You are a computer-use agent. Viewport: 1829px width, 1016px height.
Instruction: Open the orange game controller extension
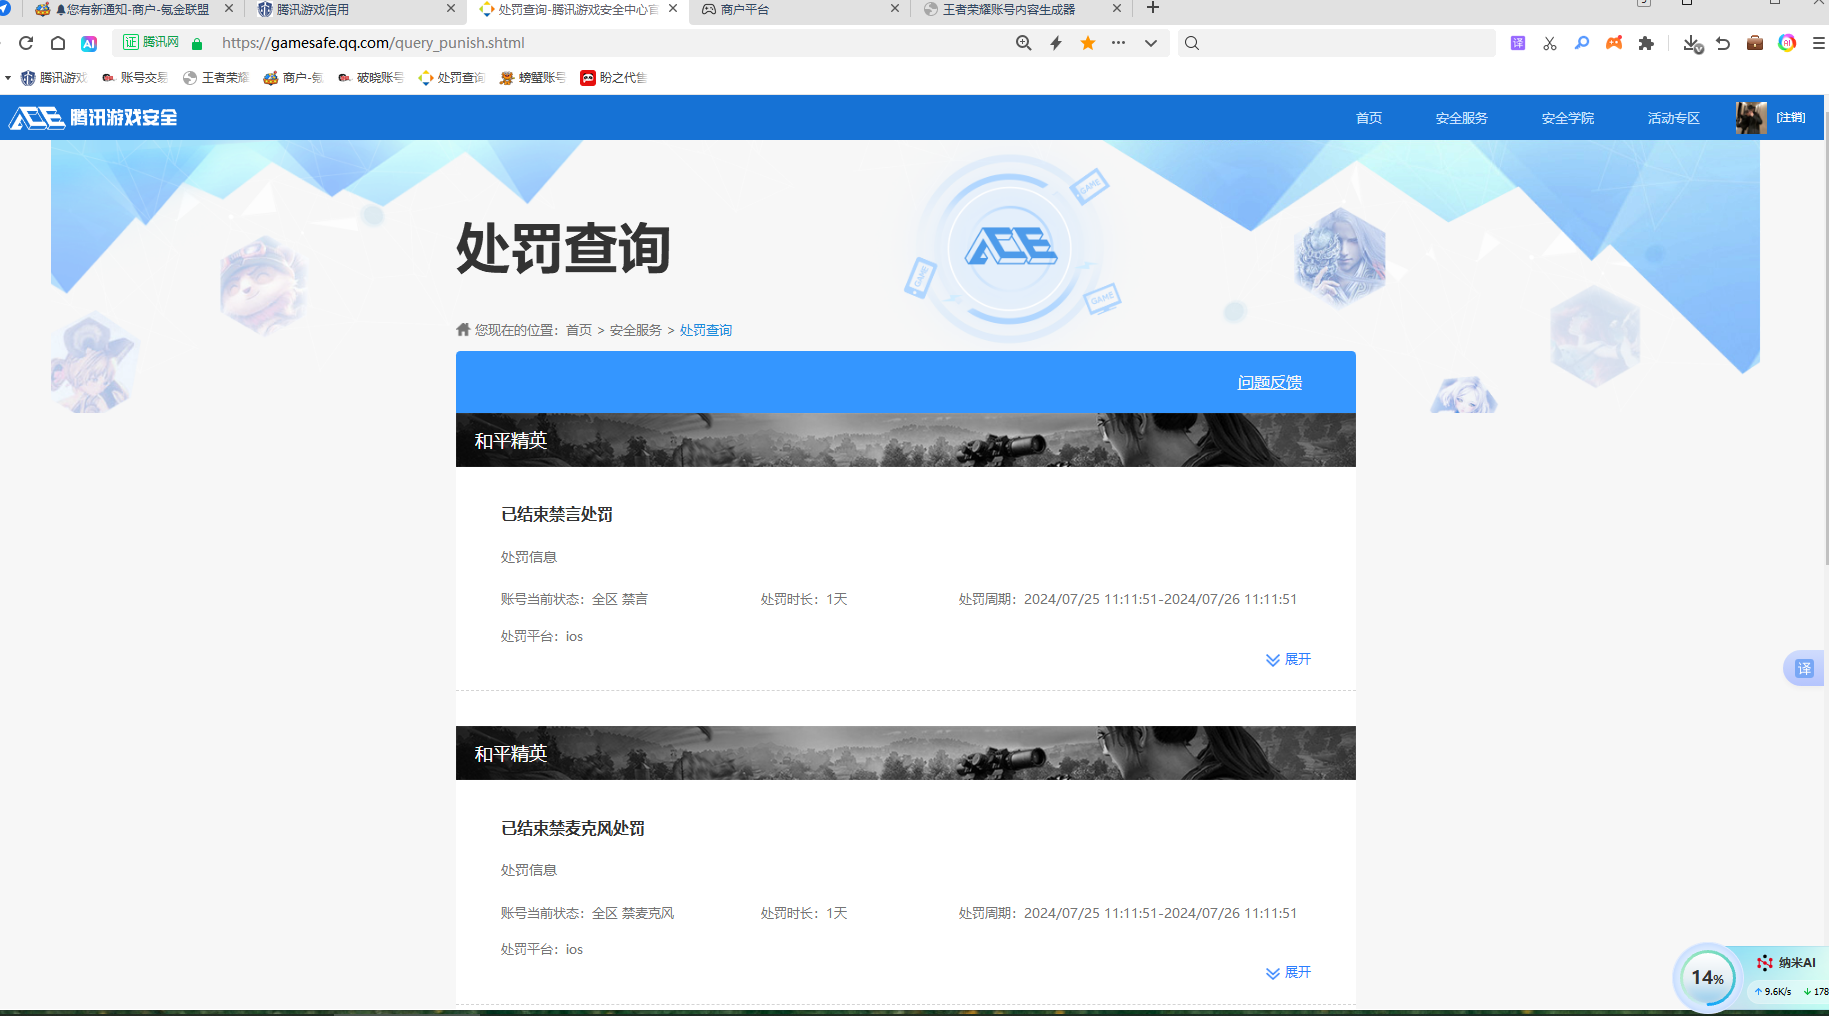tap(1614, 43)
